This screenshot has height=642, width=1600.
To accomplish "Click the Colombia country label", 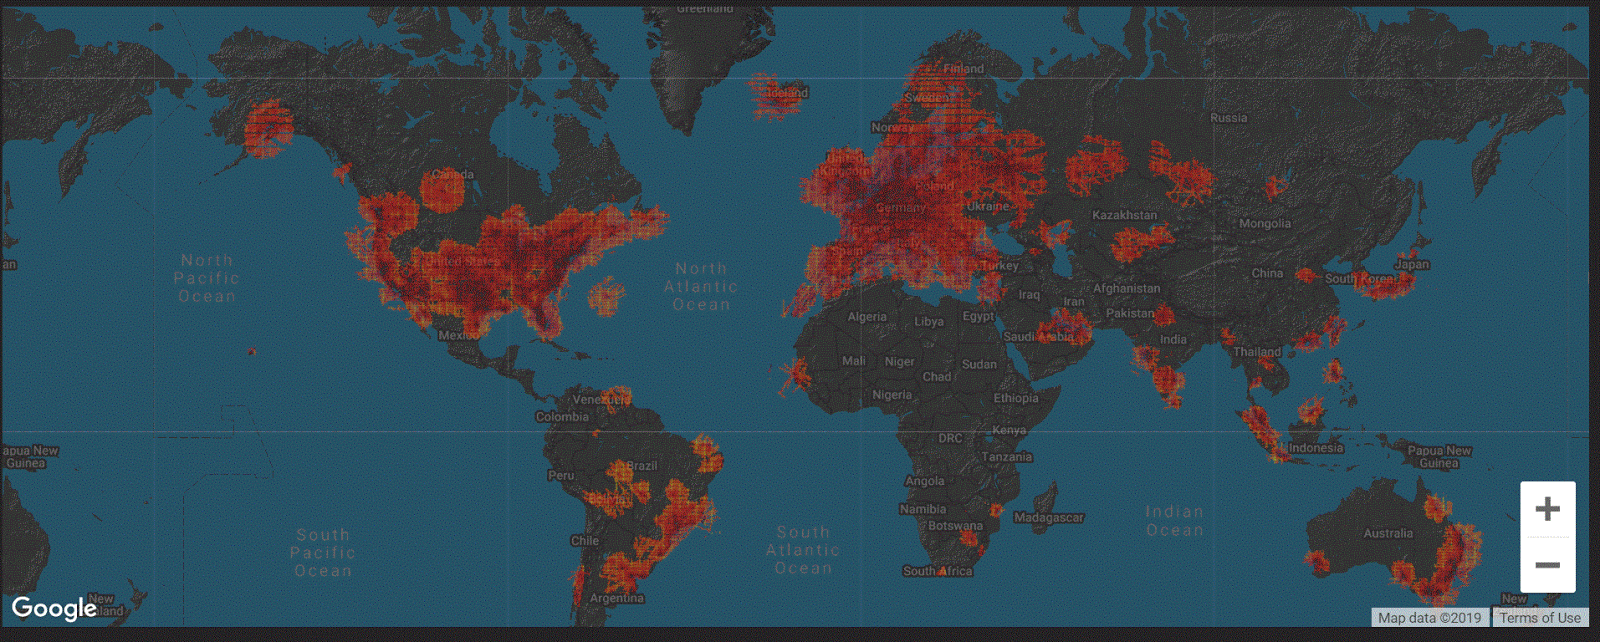I will point(562,417).
